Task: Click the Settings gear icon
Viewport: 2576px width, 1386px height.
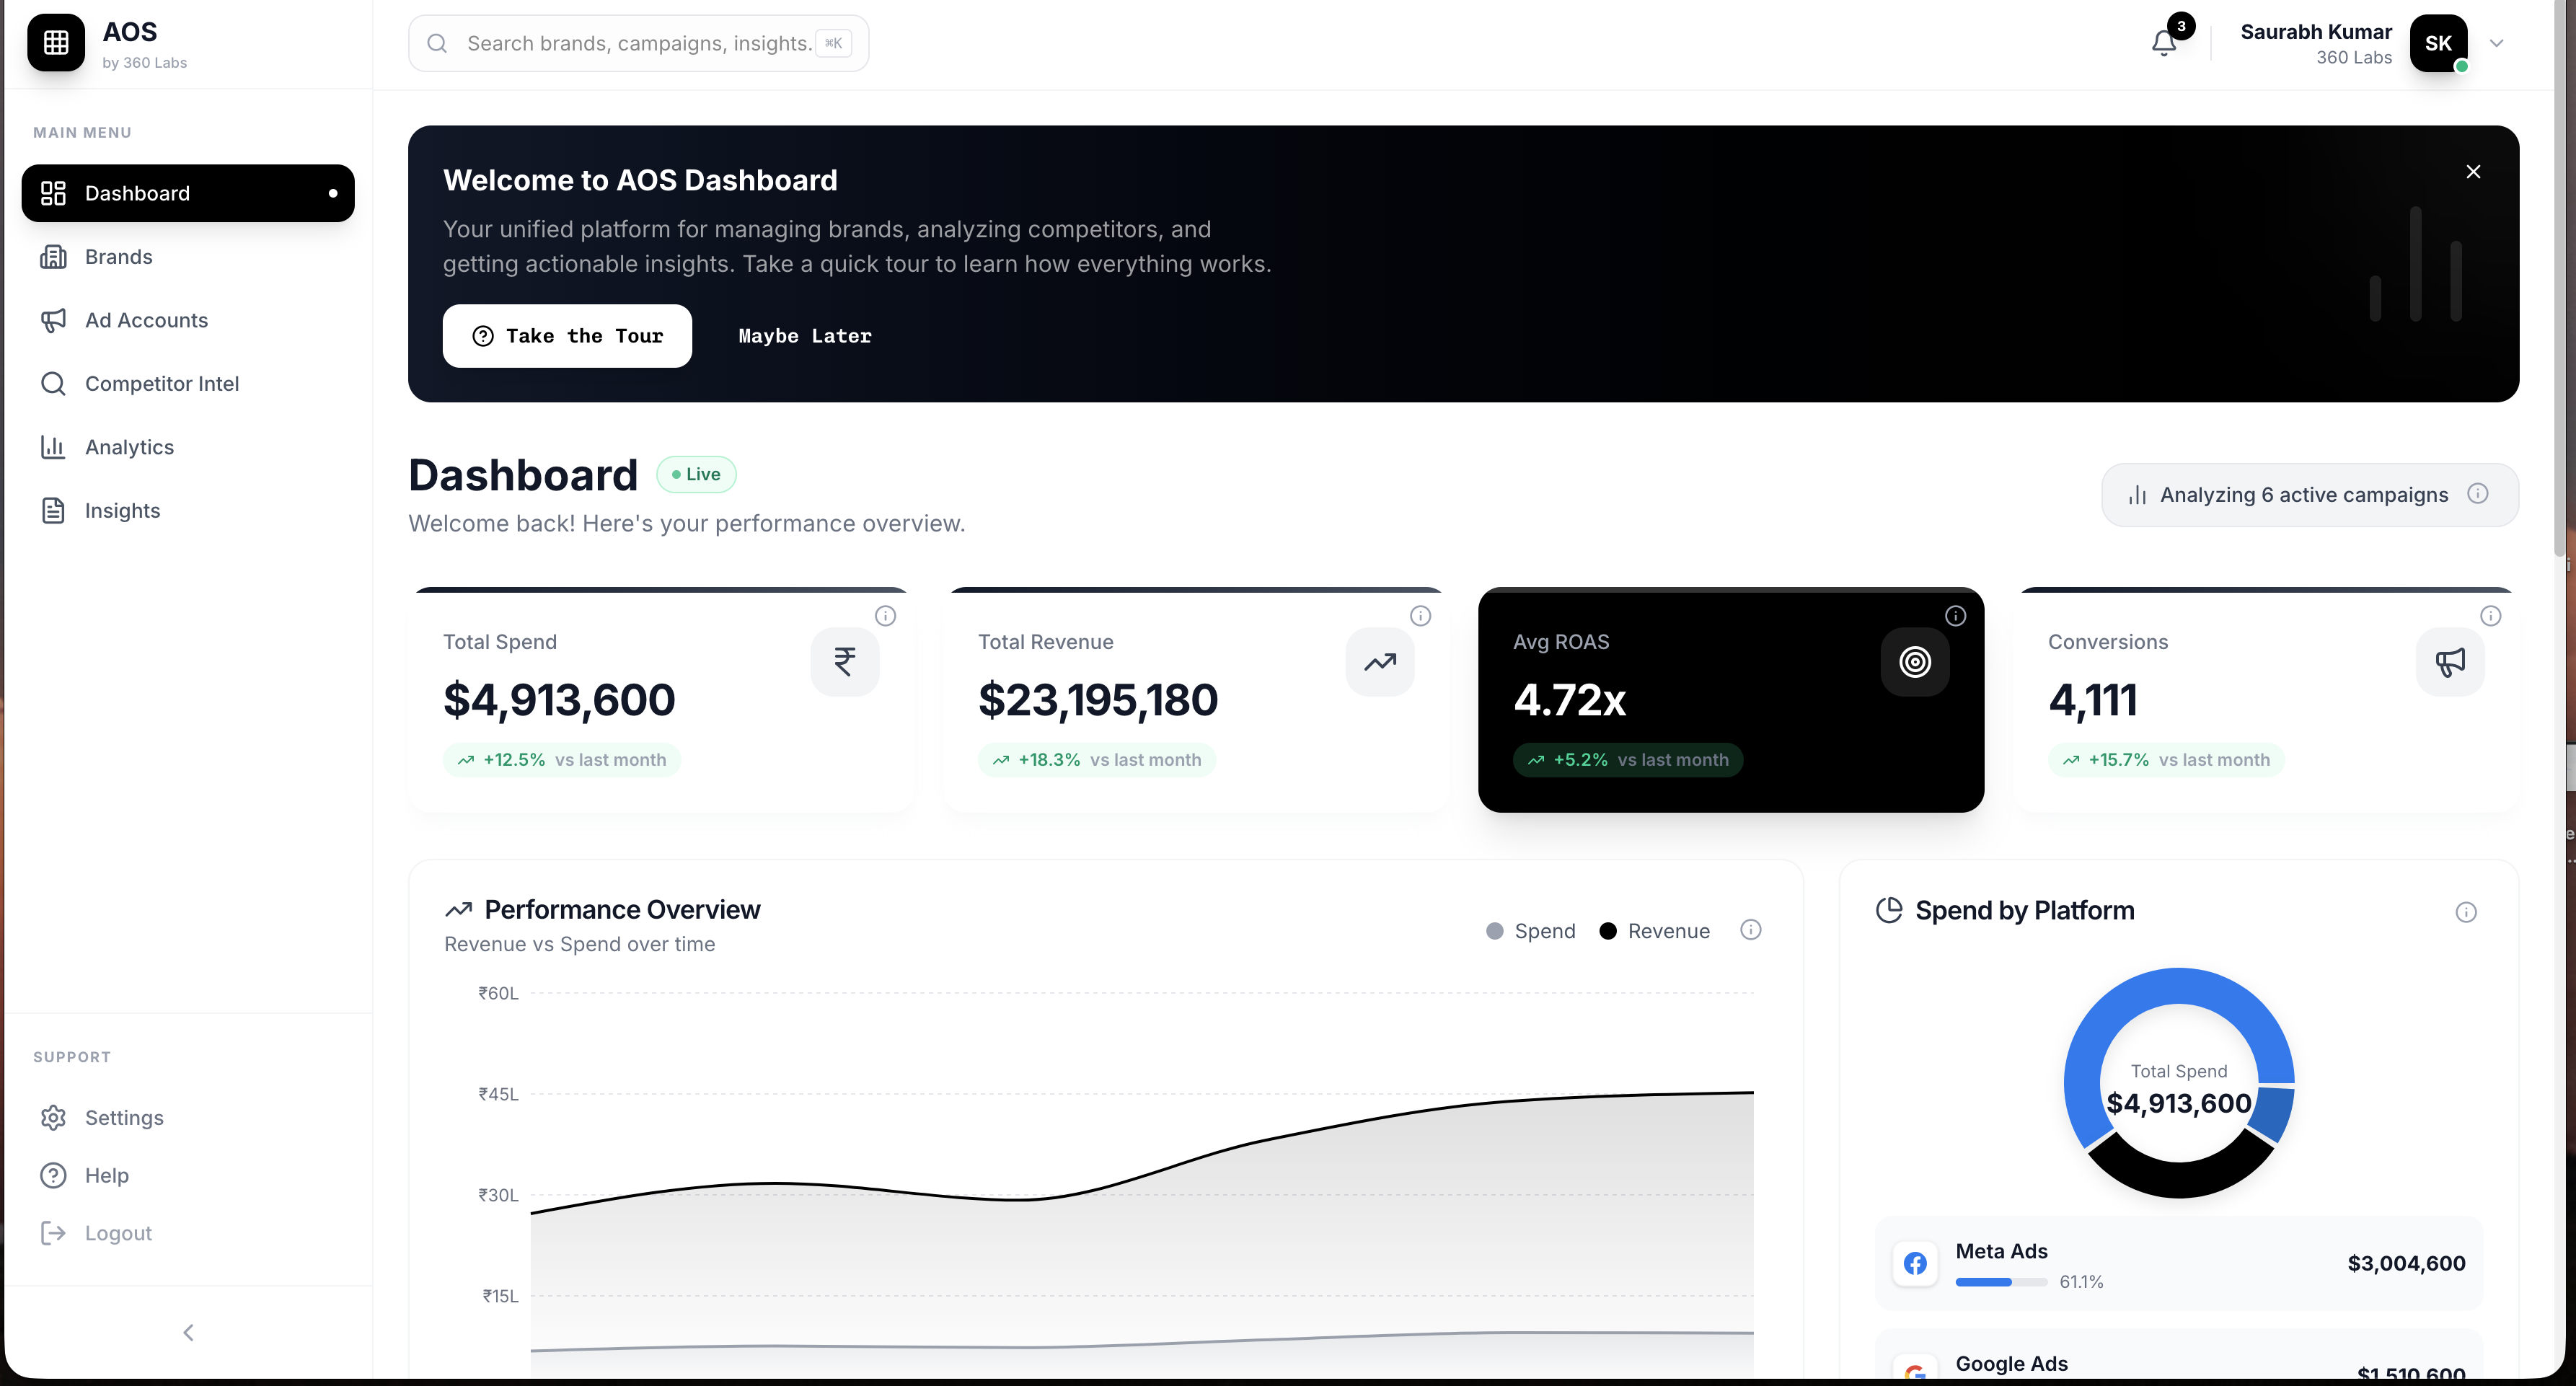Action: (53, 1118)
